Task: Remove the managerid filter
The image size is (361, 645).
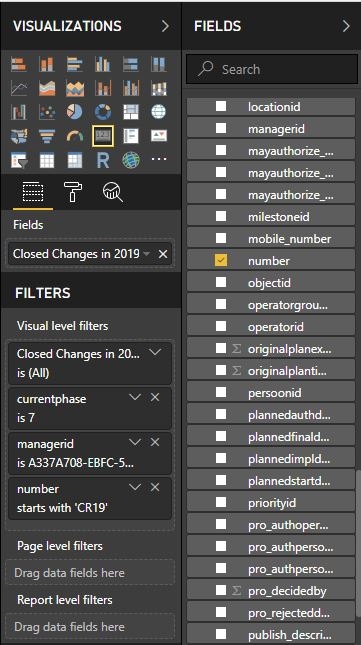Action: pyautogui.click(x=155, y=443)
